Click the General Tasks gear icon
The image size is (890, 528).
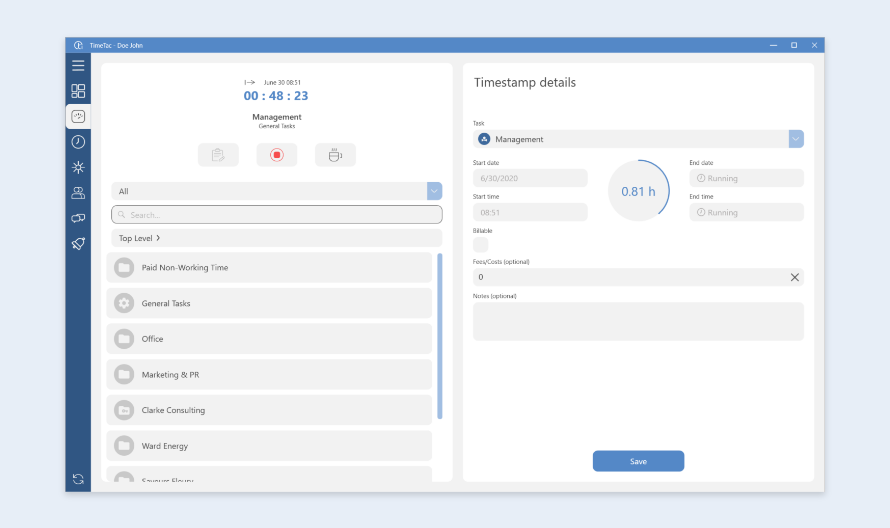point(124,303)
